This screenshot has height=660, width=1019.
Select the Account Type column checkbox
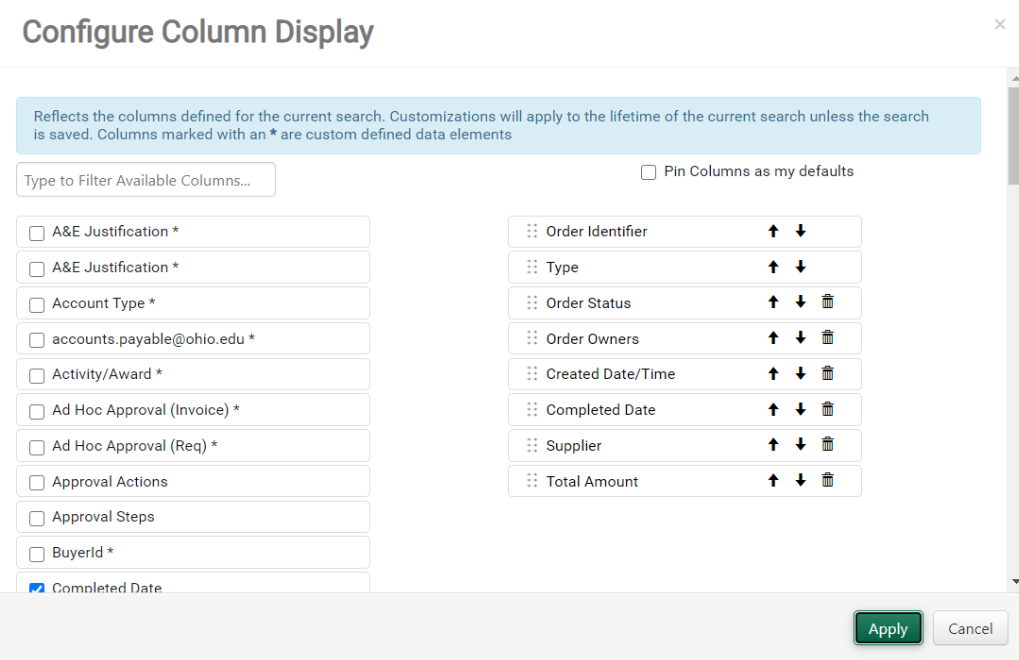(37, 304)
